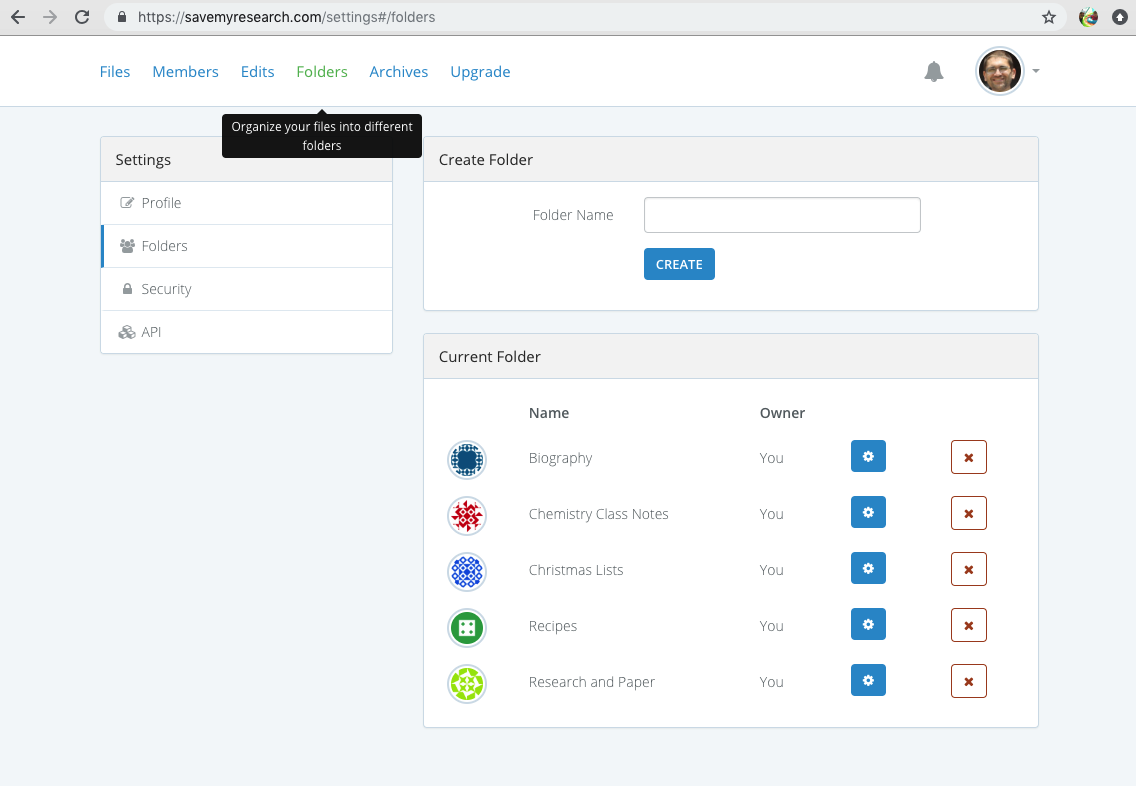Open settings gear for Research and Paper
1136x786 pixels.
(x=868, y=680)
